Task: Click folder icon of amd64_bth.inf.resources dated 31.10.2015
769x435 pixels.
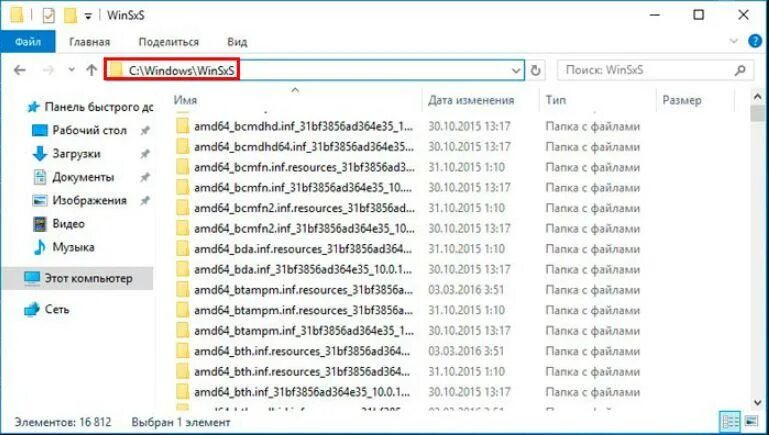Action: tap(182, 371)
